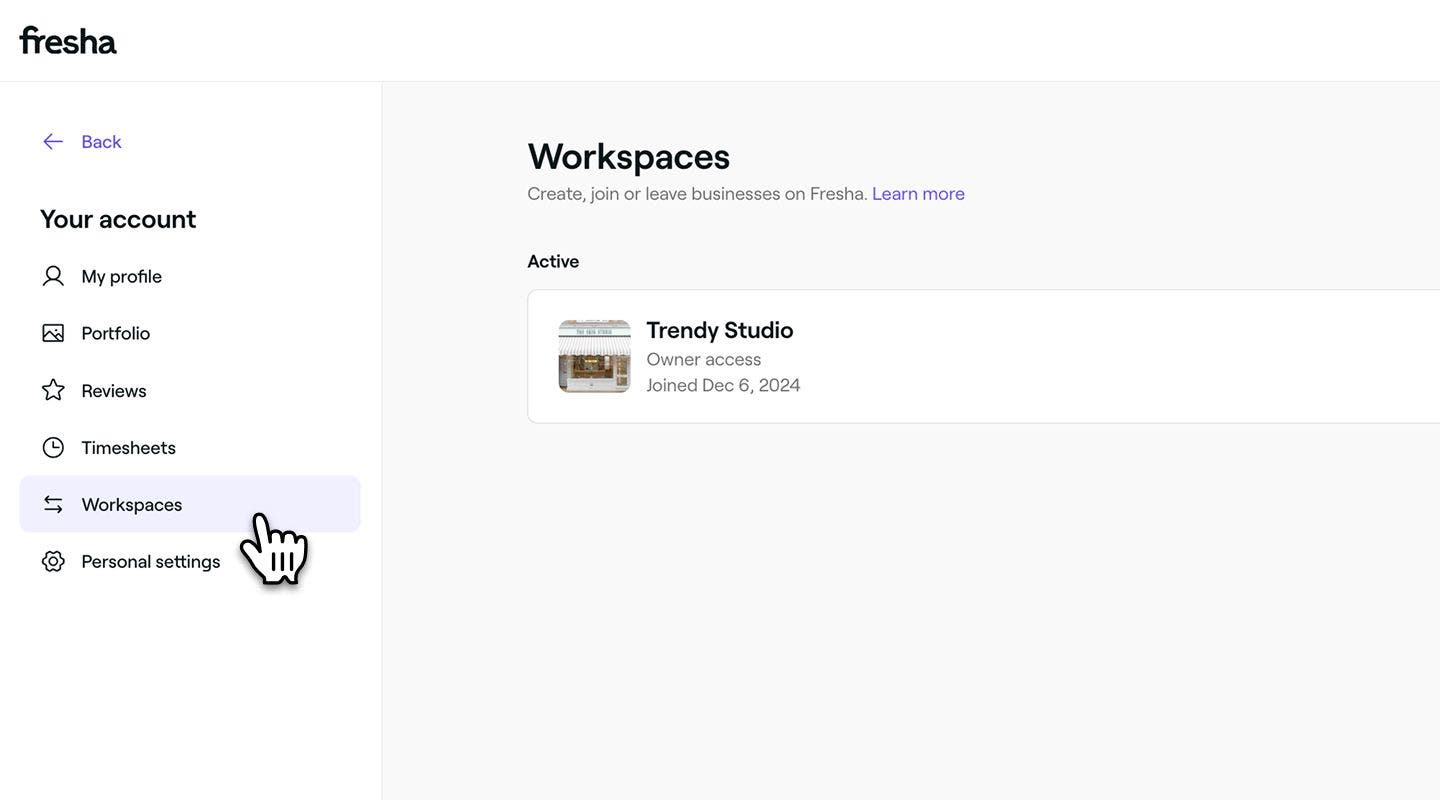Image resolution: width=1440 pixels, height=800 pixels.
Task: Click the Trendy Studio storefront thumbnail
Action: [594, 356]
